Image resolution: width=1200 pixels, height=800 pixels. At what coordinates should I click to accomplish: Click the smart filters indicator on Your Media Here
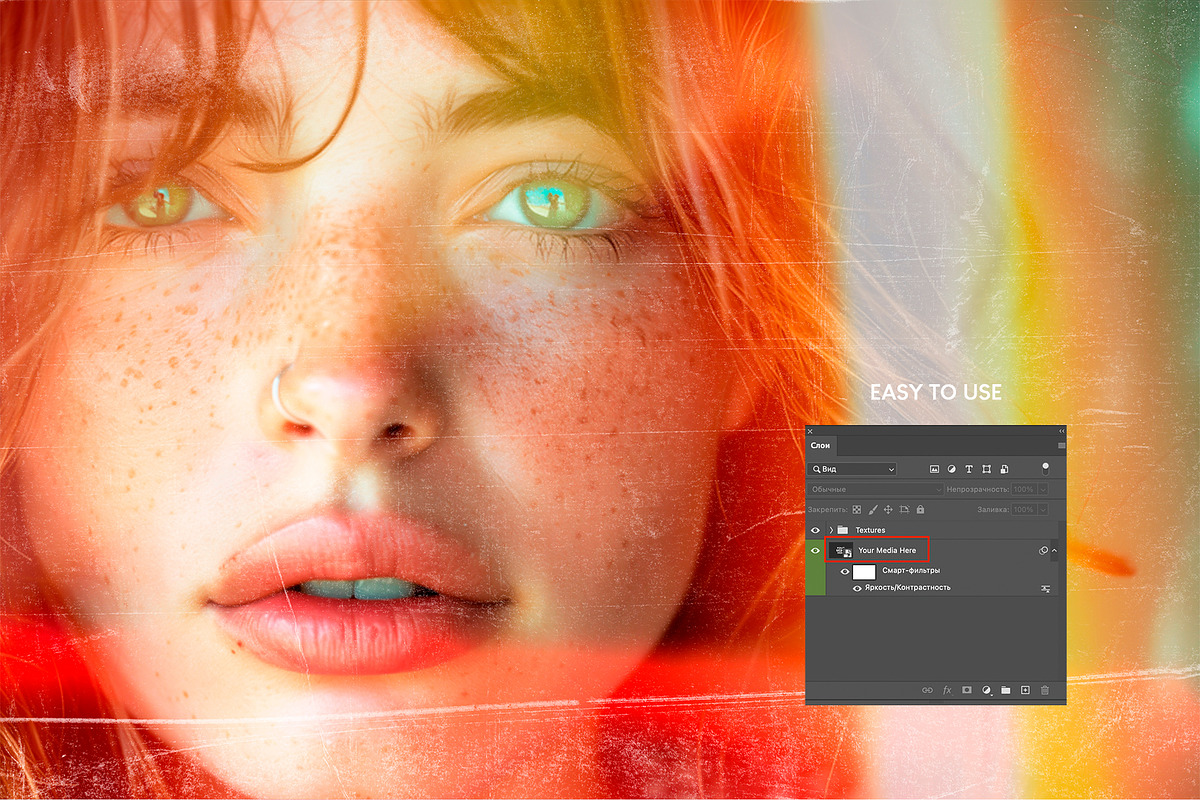[1043, 550]
